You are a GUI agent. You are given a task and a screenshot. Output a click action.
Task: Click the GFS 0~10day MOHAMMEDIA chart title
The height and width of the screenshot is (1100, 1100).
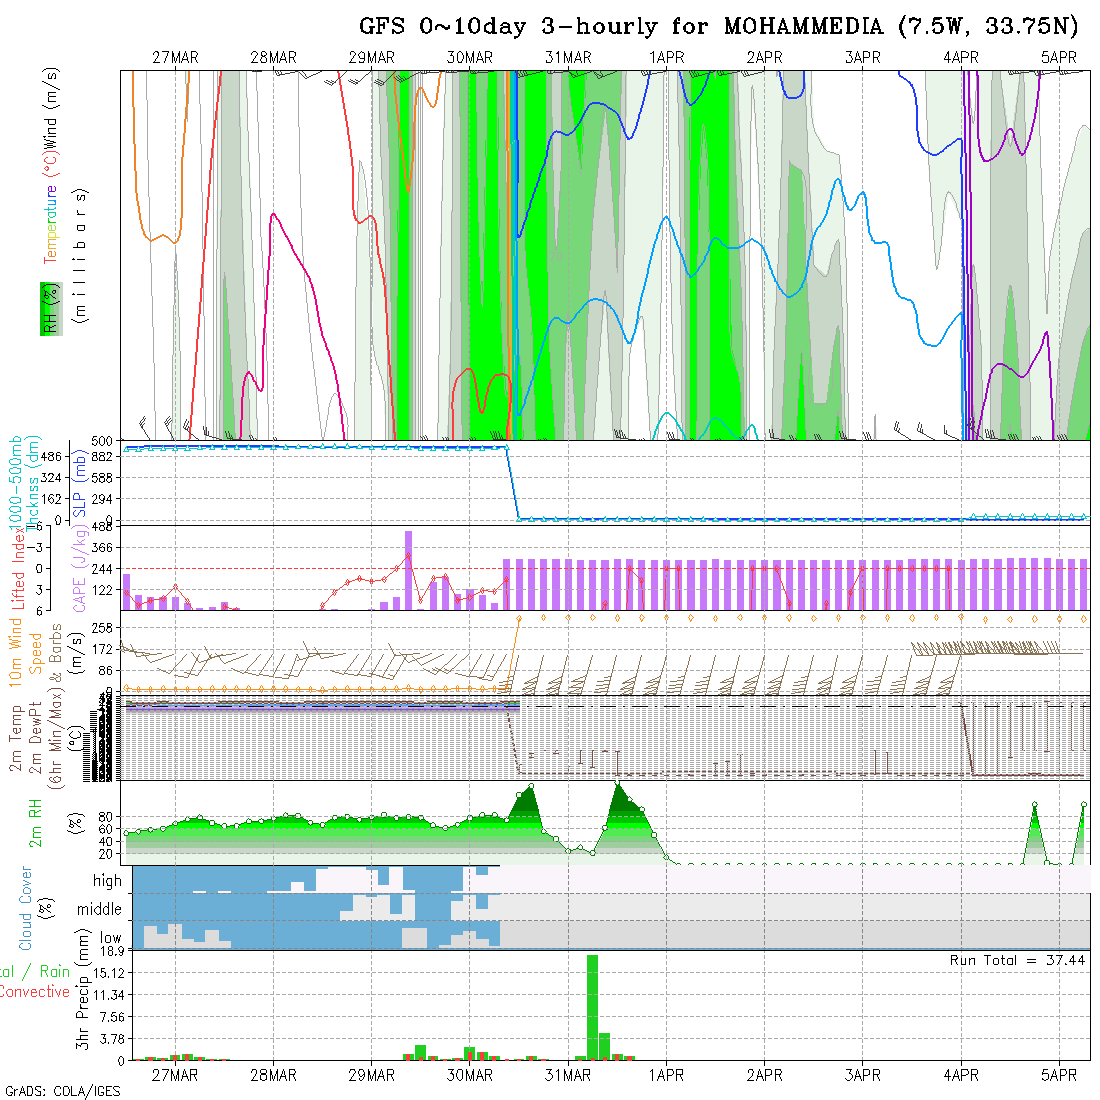pyautogui.click(x=718, y=27)
